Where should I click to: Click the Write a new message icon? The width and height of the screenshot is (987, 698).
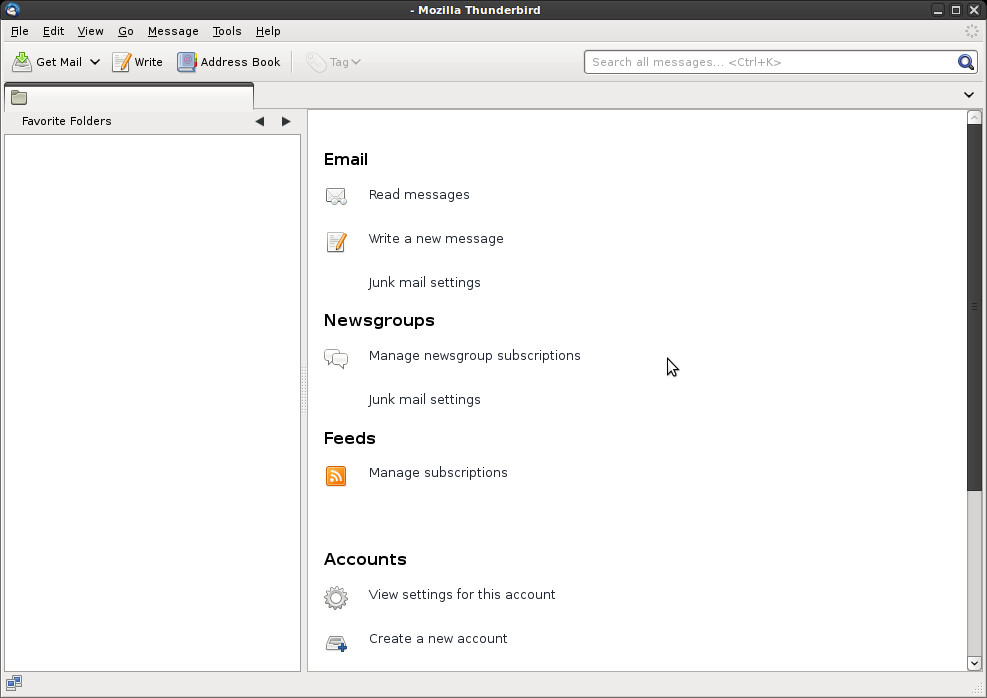click(336, 242)
